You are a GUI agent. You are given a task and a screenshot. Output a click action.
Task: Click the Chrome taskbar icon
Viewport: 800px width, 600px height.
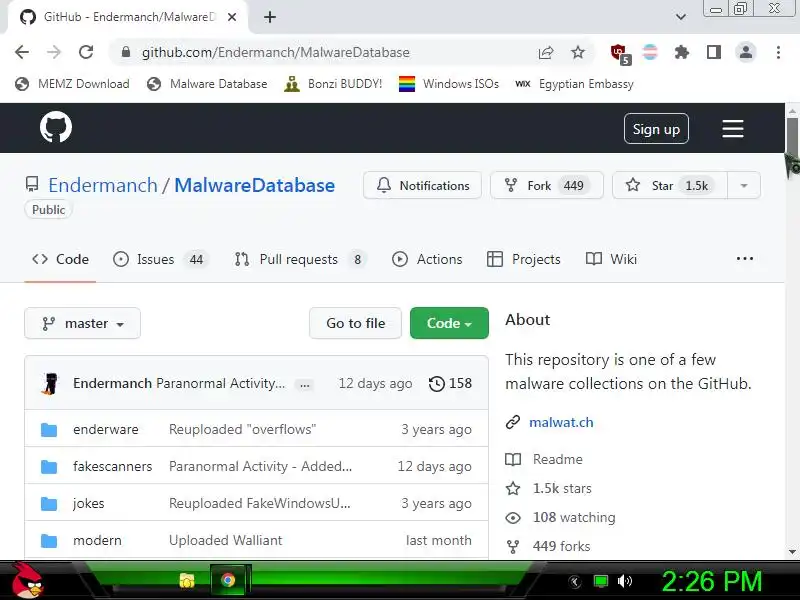click(228, 580)
